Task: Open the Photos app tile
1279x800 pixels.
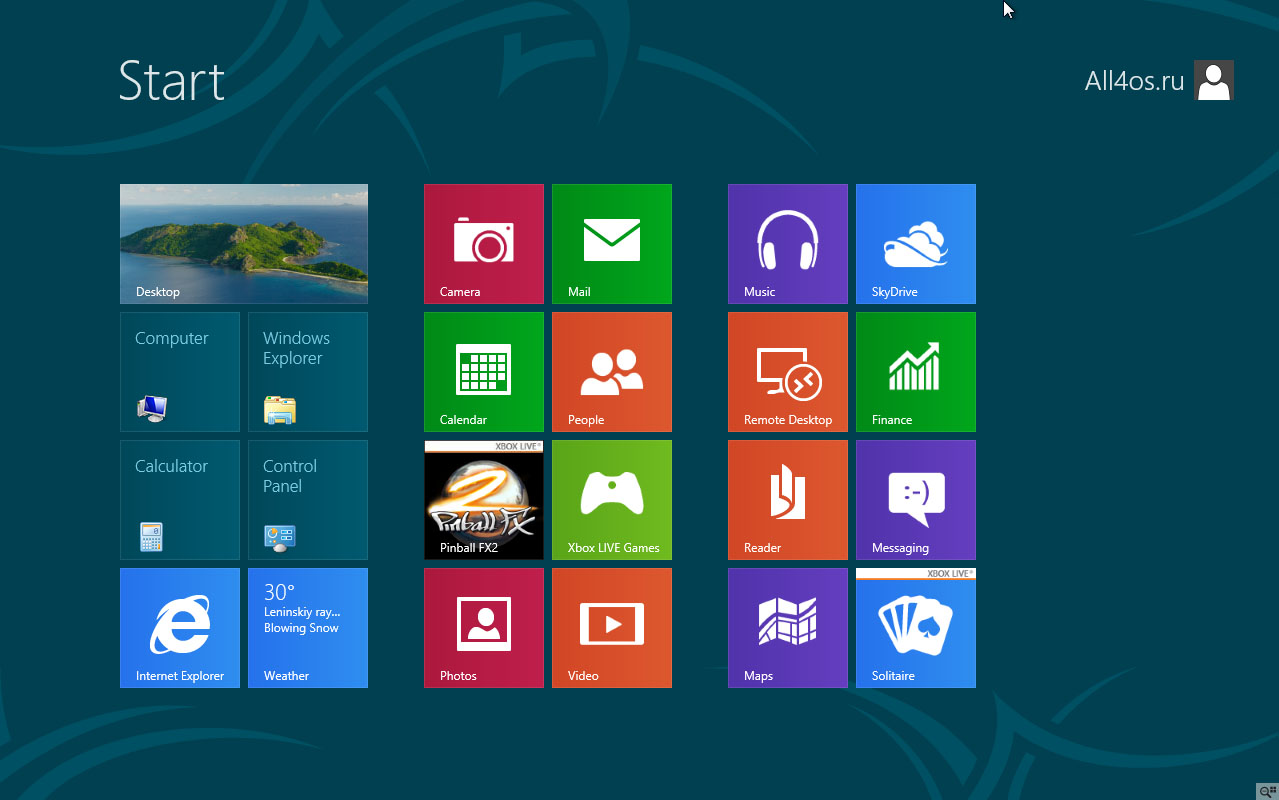Action: coord(484,628)
